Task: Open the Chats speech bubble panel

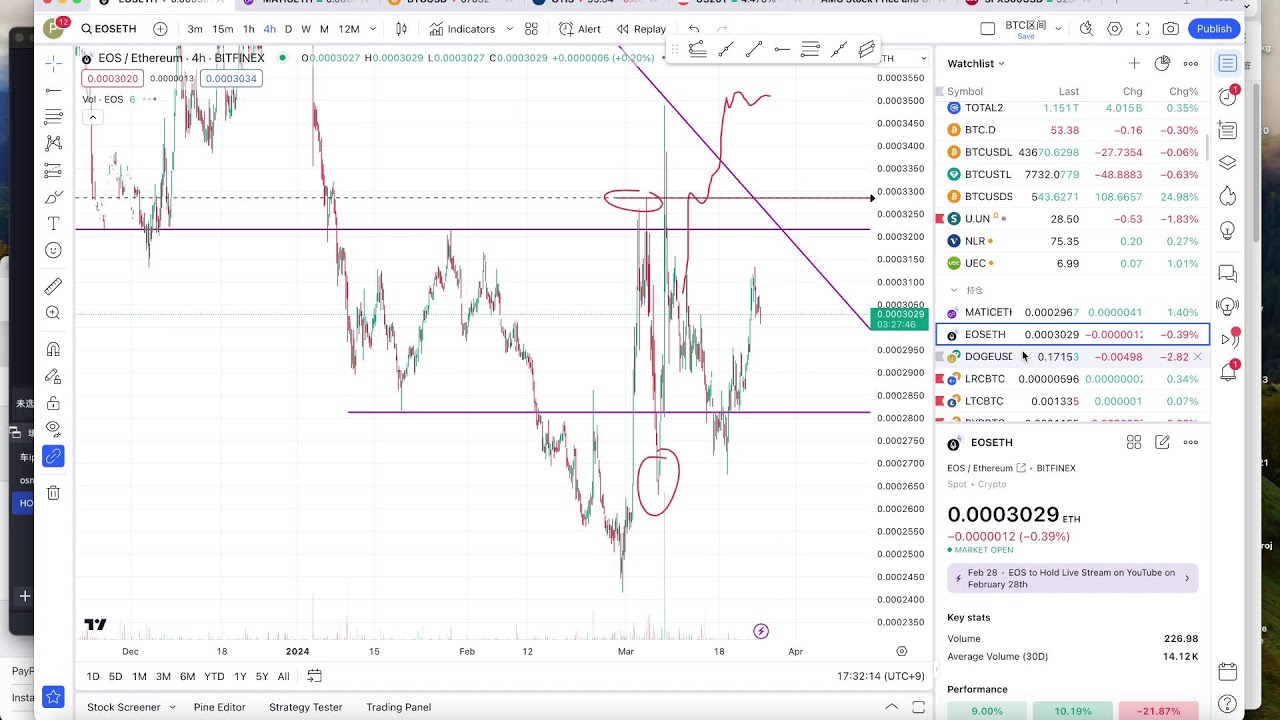Action: coord(1228,273)
